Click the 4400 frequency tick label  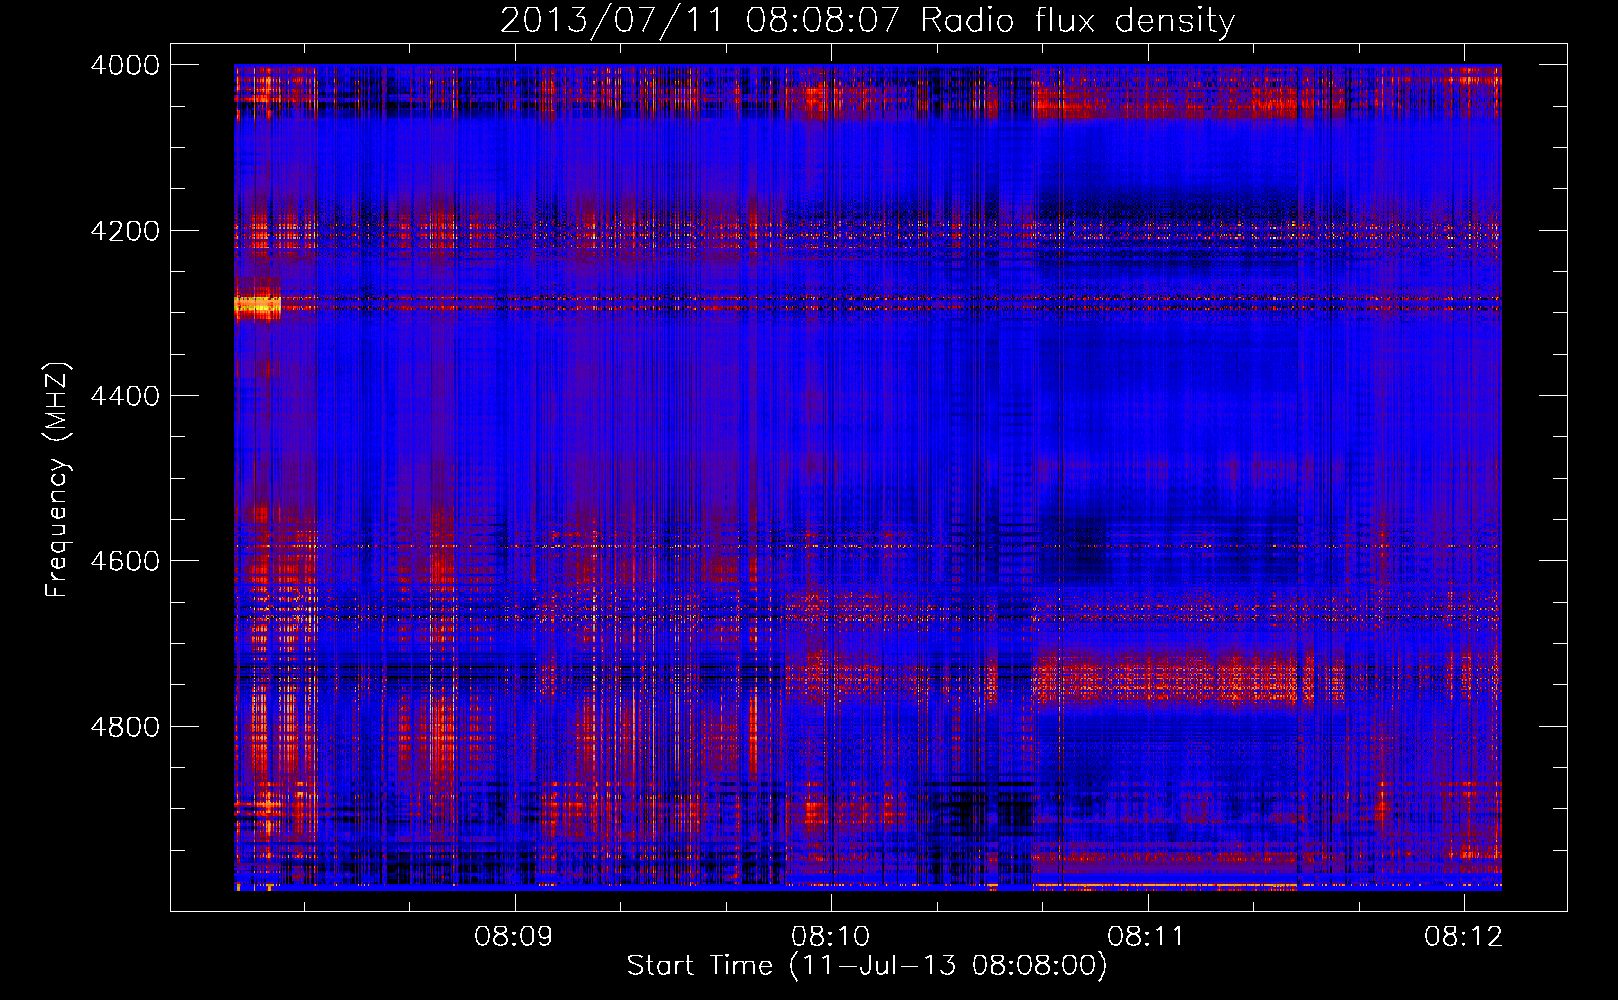(125, 396)
